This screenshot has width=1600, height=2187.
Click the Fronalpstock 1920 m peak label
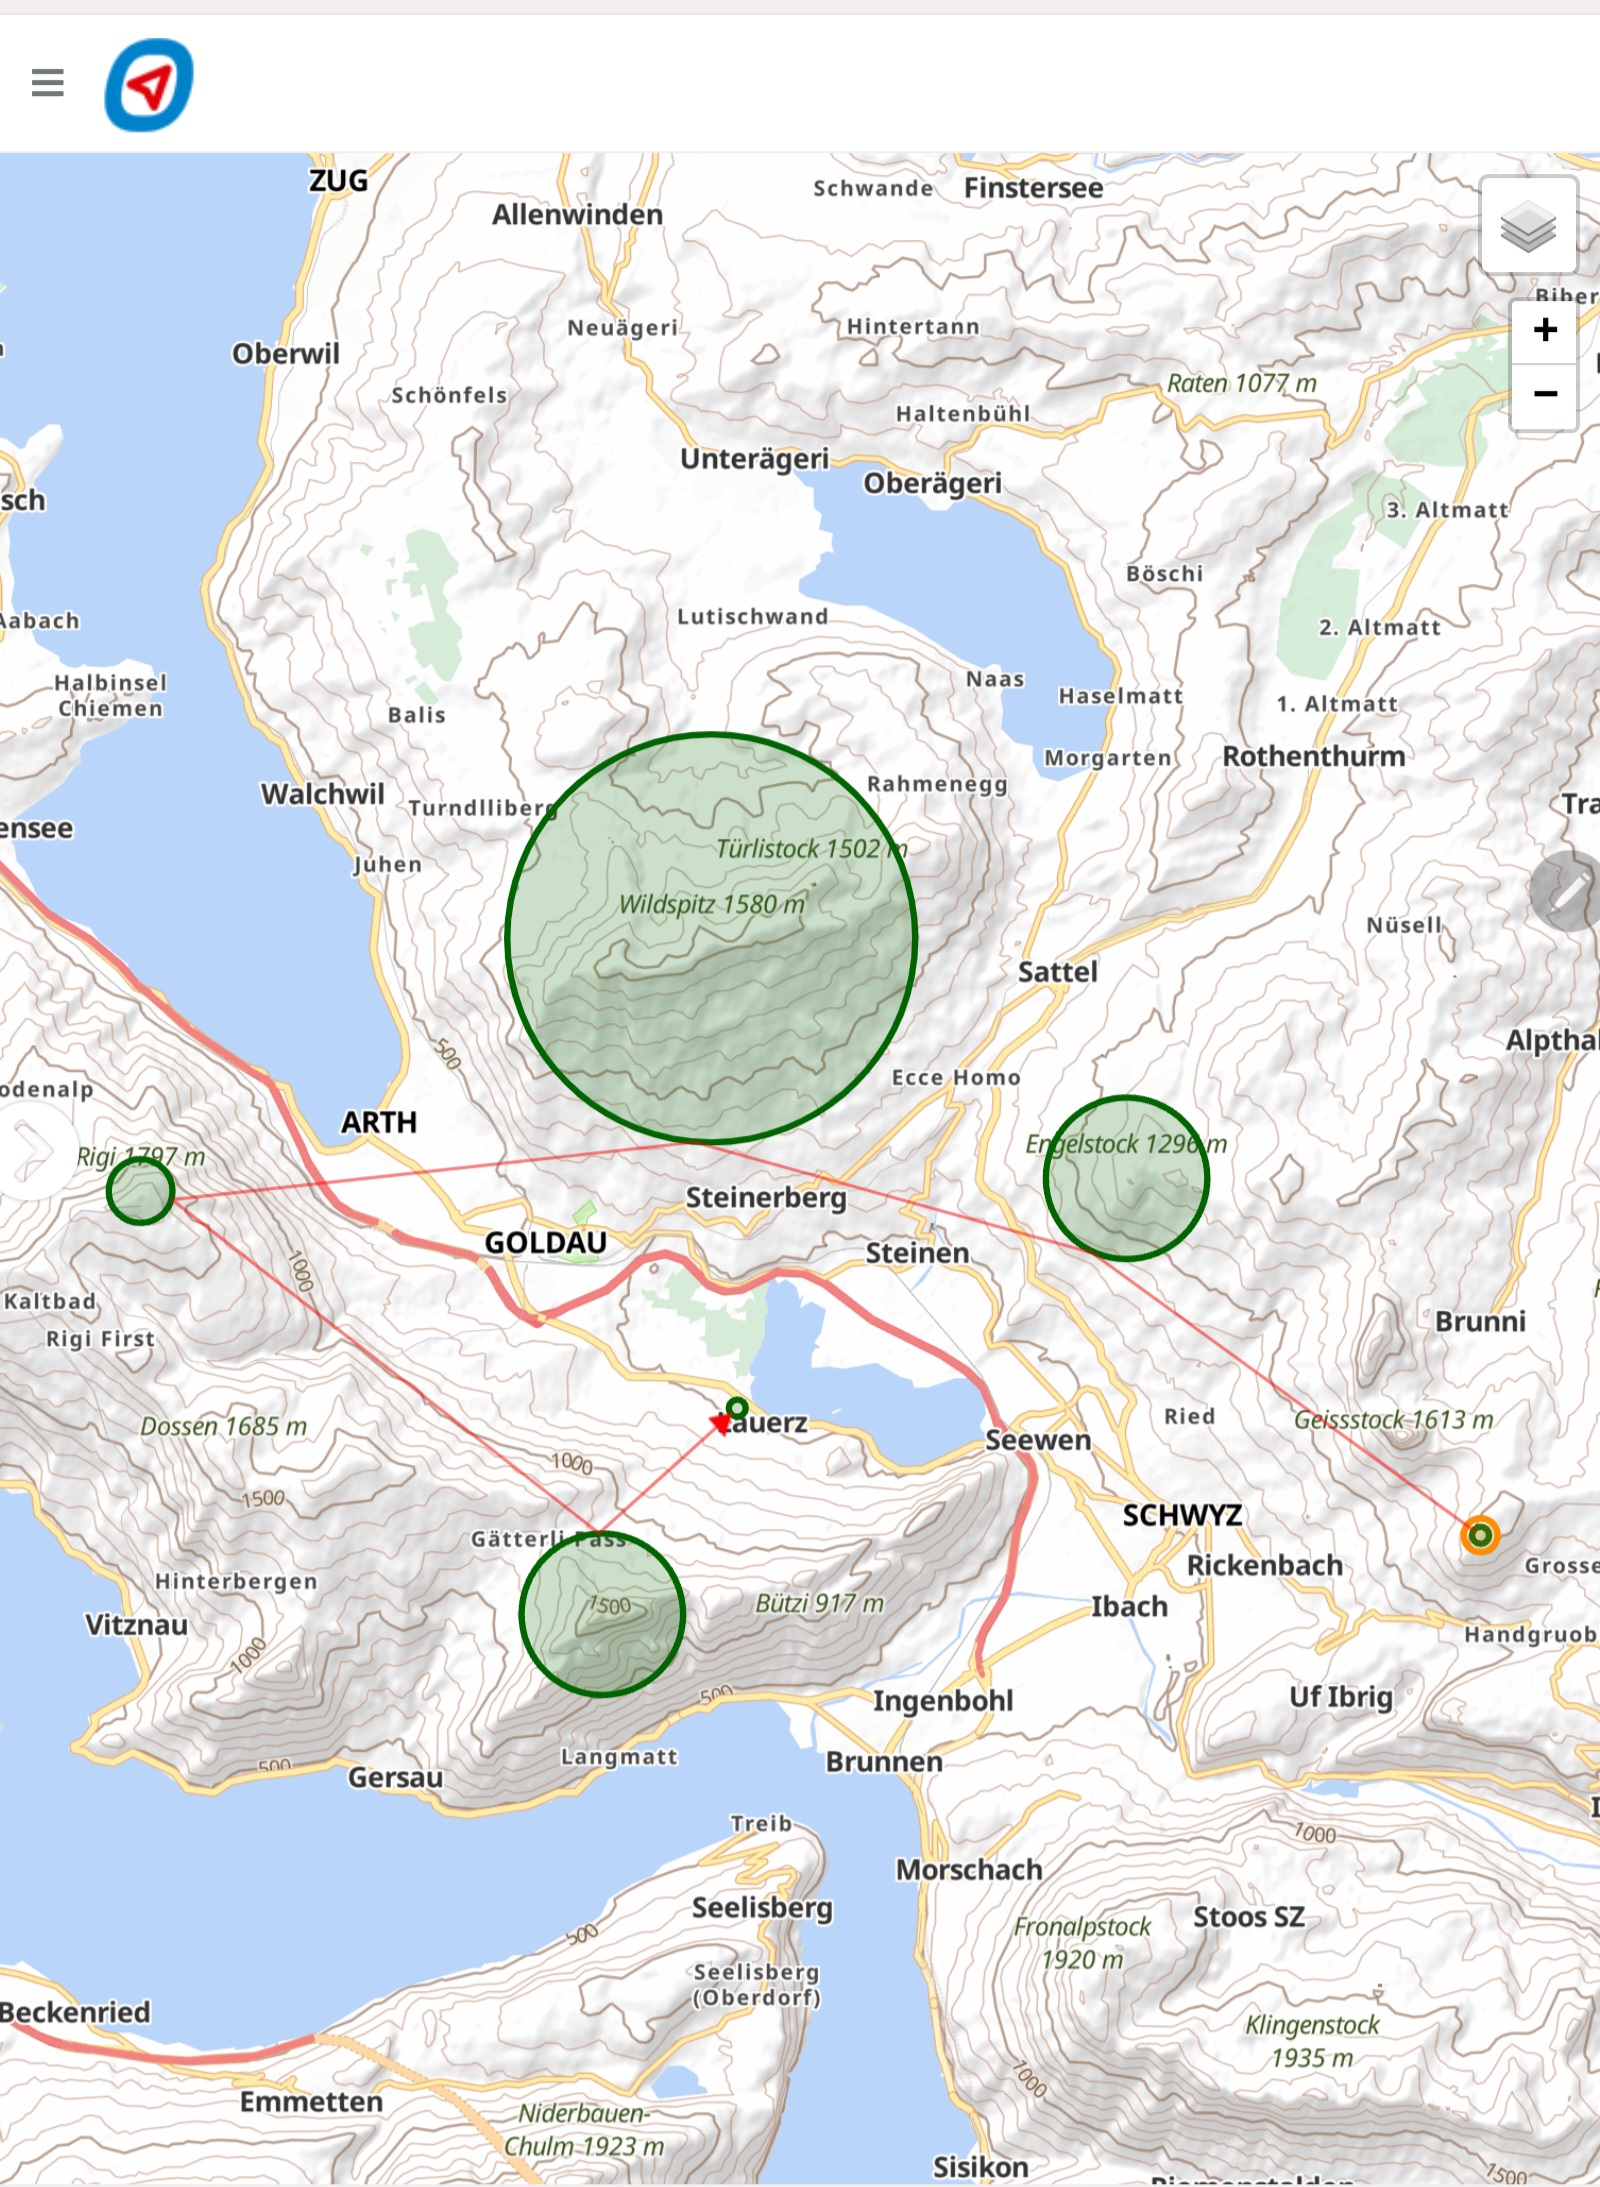click(x=1082, y=1942)
